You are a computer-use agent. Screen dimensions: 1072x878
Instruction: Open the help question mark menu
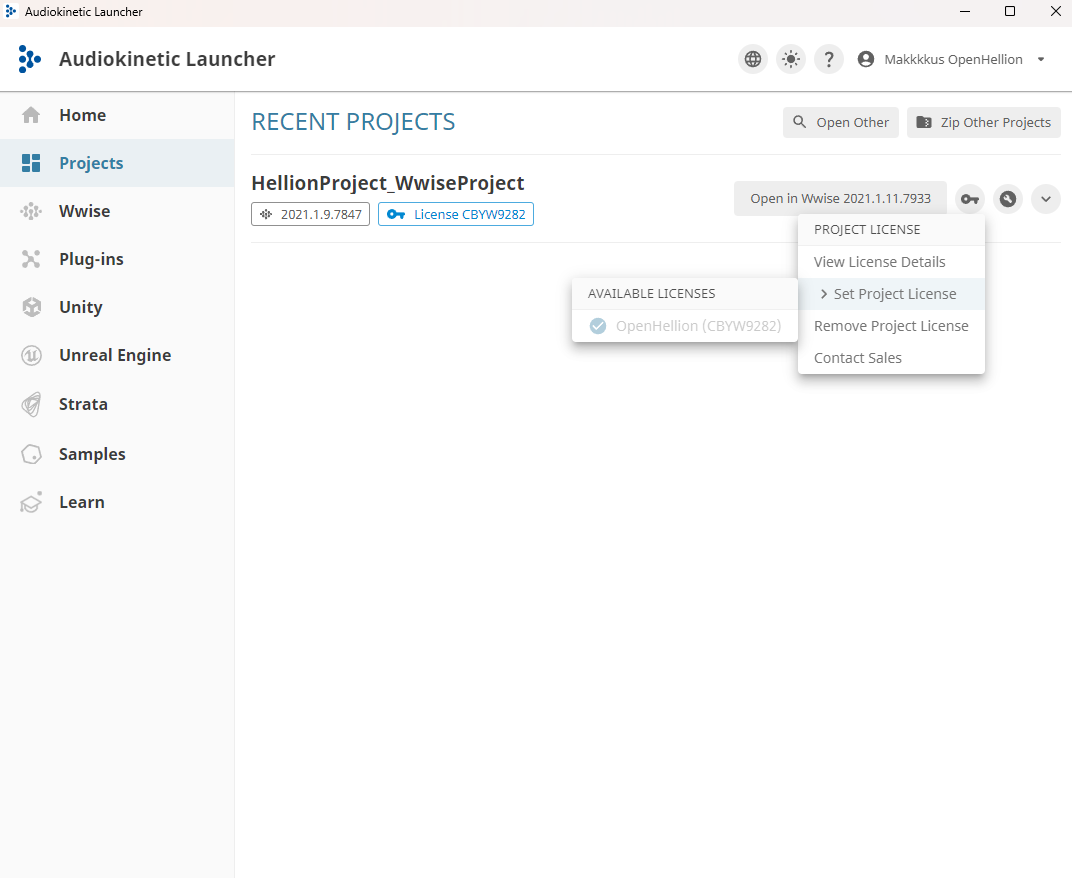[829, 59]
